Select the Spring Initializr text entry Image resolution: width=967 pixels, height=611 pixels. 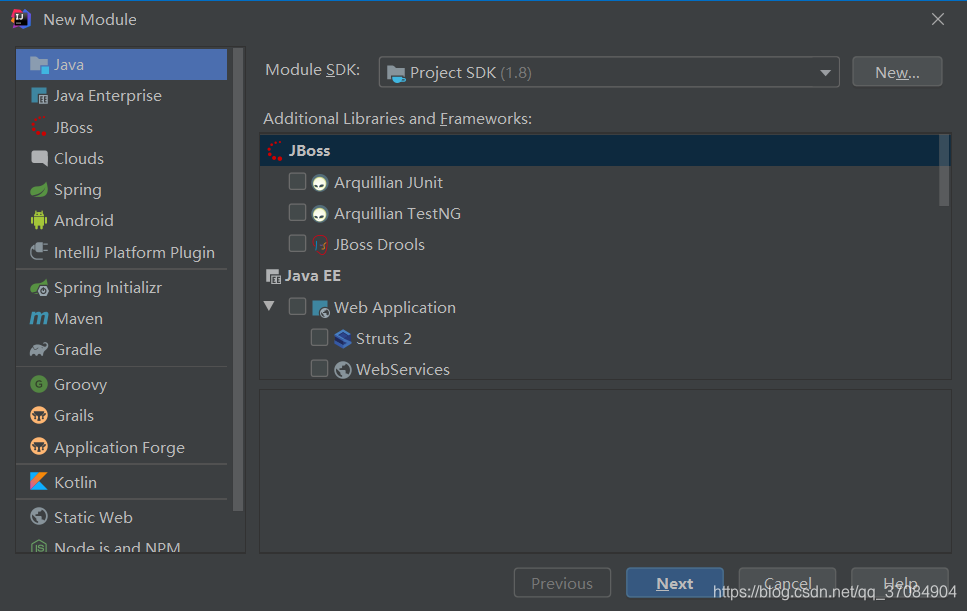point(108,288)
